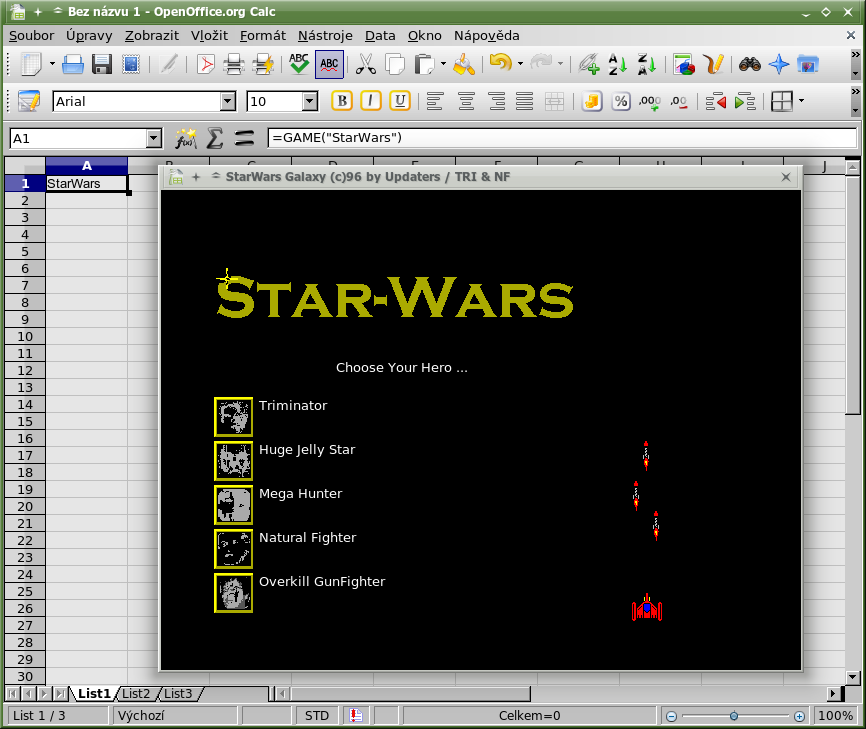This screenshot has height=729, width=866.
Task: Open the New document dropdown arrow
Action: pos(52,64)
